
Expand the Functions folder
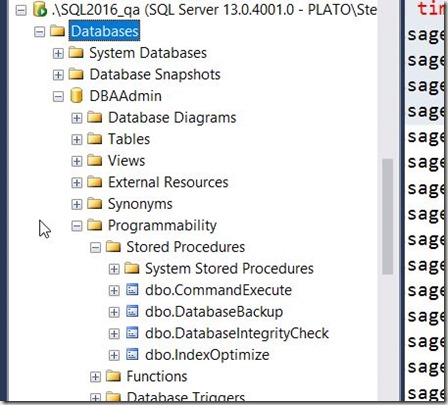pyautogui.click(x=95, y=377)
